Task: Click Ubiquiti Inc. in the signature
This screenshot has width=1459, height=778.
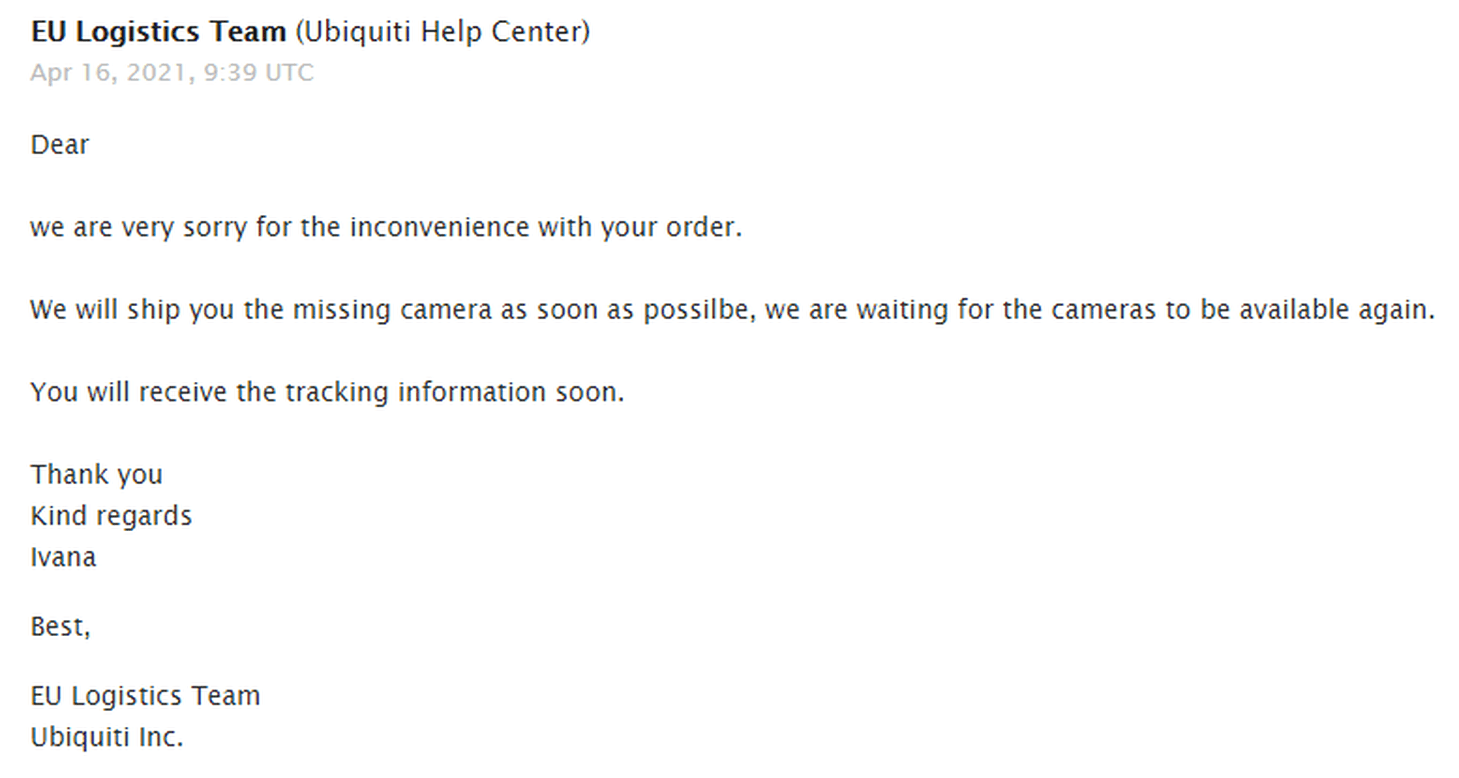Action: pyautogui.click(x=107, y=738)
